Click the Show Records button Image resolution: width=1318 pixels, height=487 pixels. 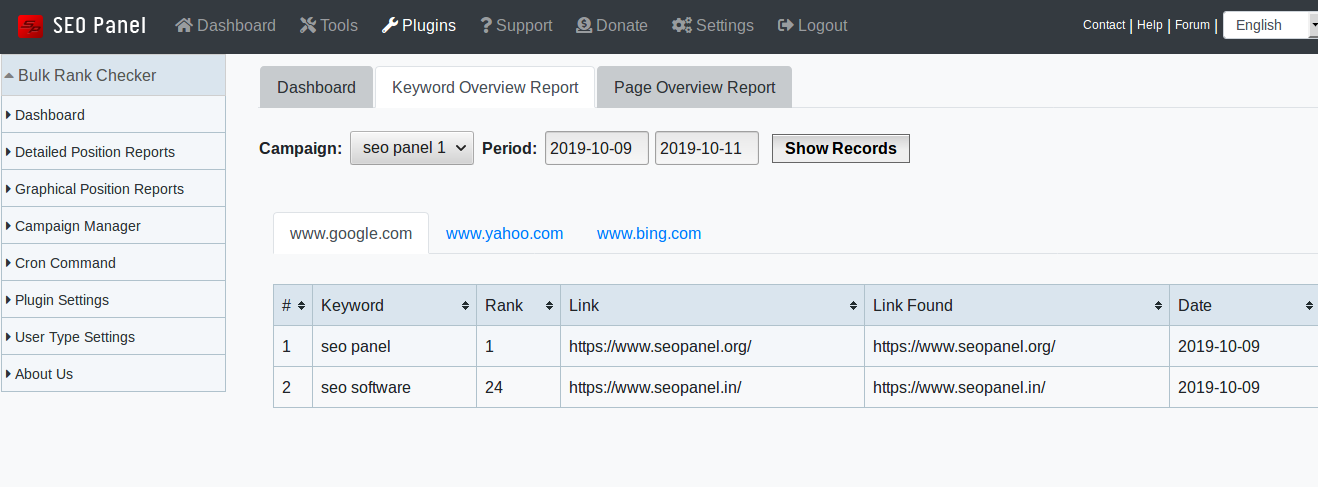click(841, 148)
